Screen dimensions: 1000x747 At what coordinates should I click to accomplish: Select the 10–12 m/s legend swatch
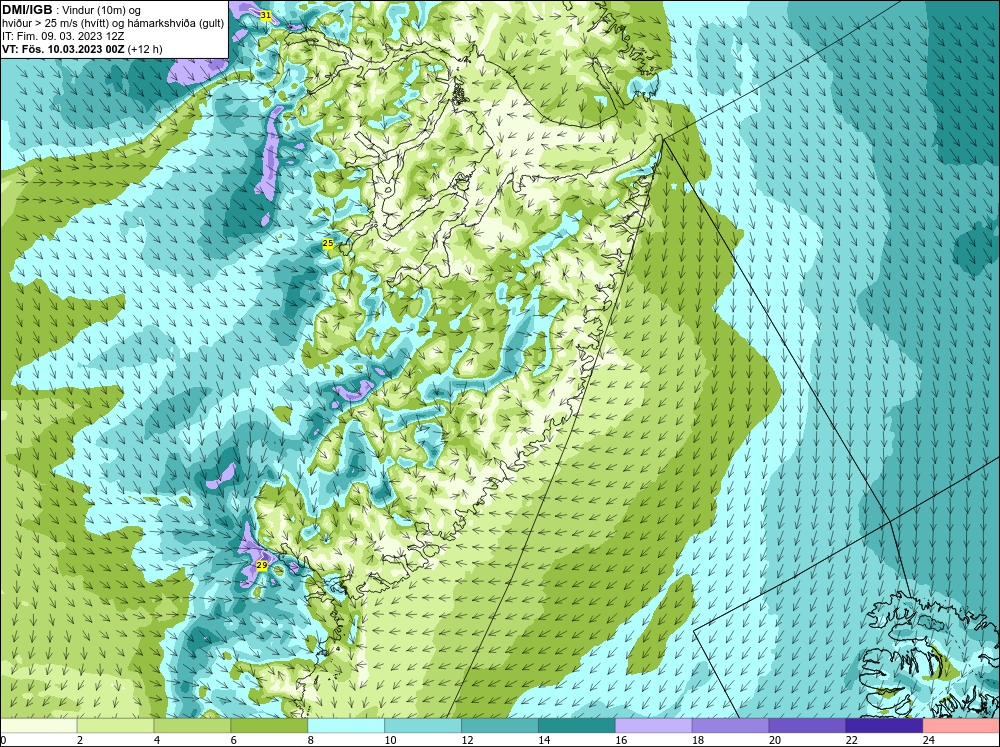click(423, 726)
